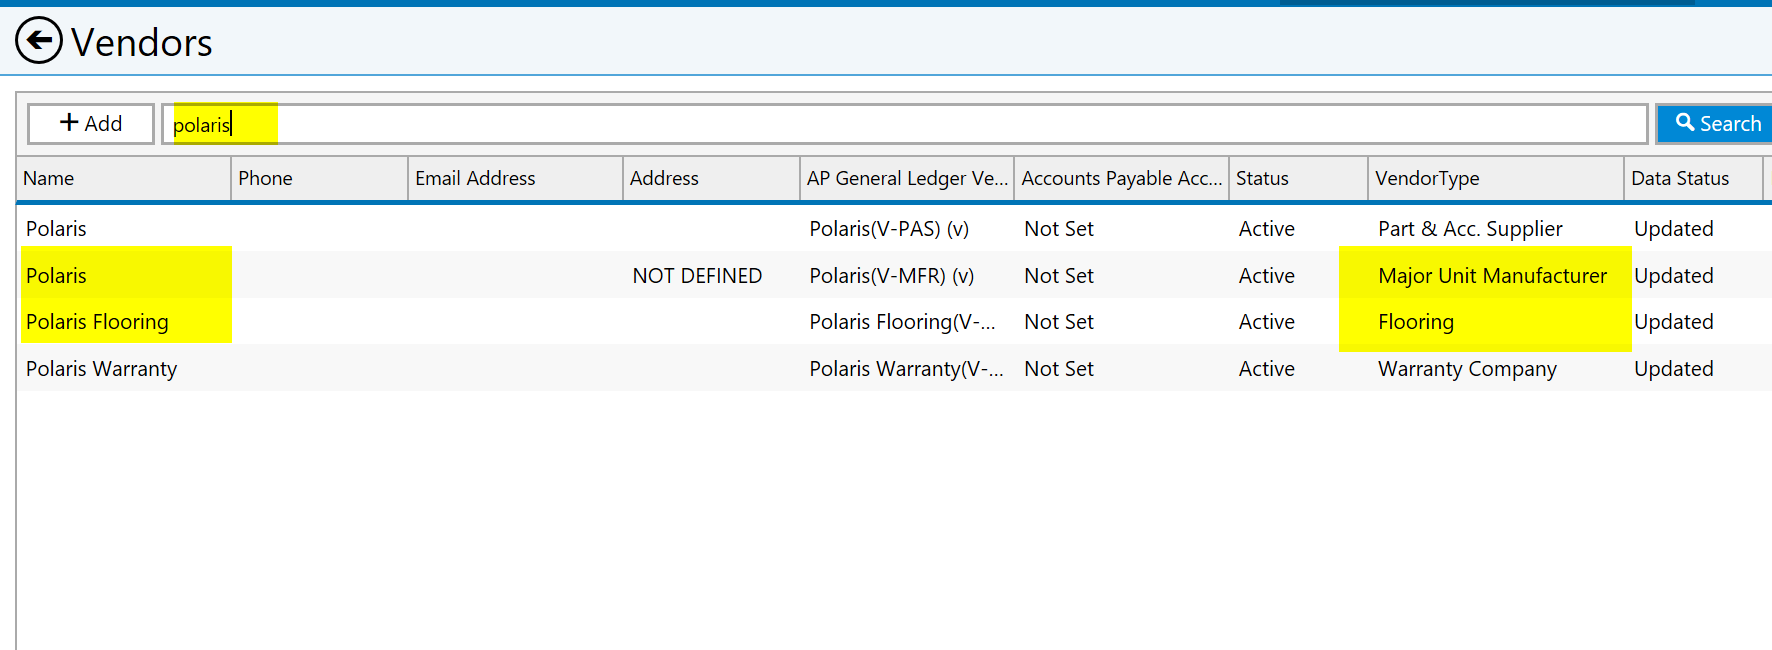Click the Polaris(V-MFR) (v) ledger cell
This screenshot has height=650, width=1772.
892,276
